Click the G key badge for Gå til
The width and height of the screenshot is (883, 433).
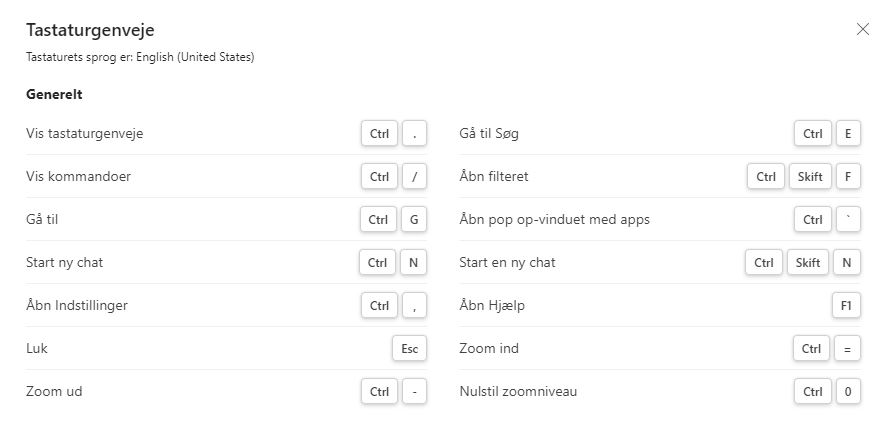pyautogui.click(x=414, y=219)
